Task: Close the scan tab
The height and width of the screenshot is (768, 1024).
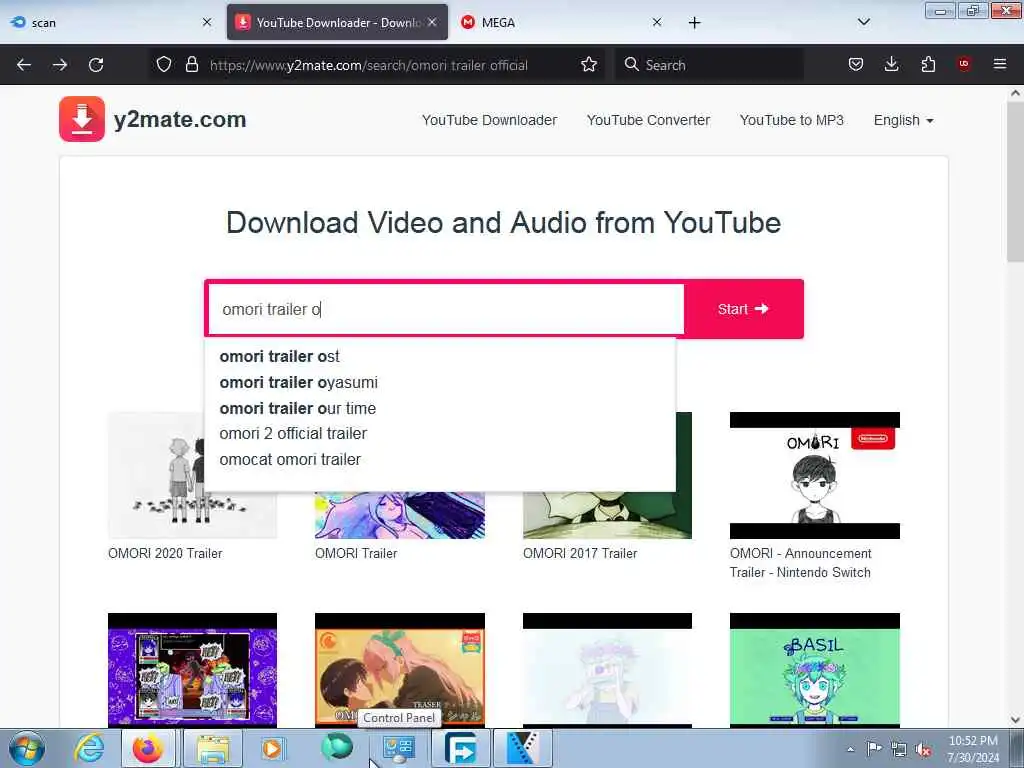Action: [207, 22]
